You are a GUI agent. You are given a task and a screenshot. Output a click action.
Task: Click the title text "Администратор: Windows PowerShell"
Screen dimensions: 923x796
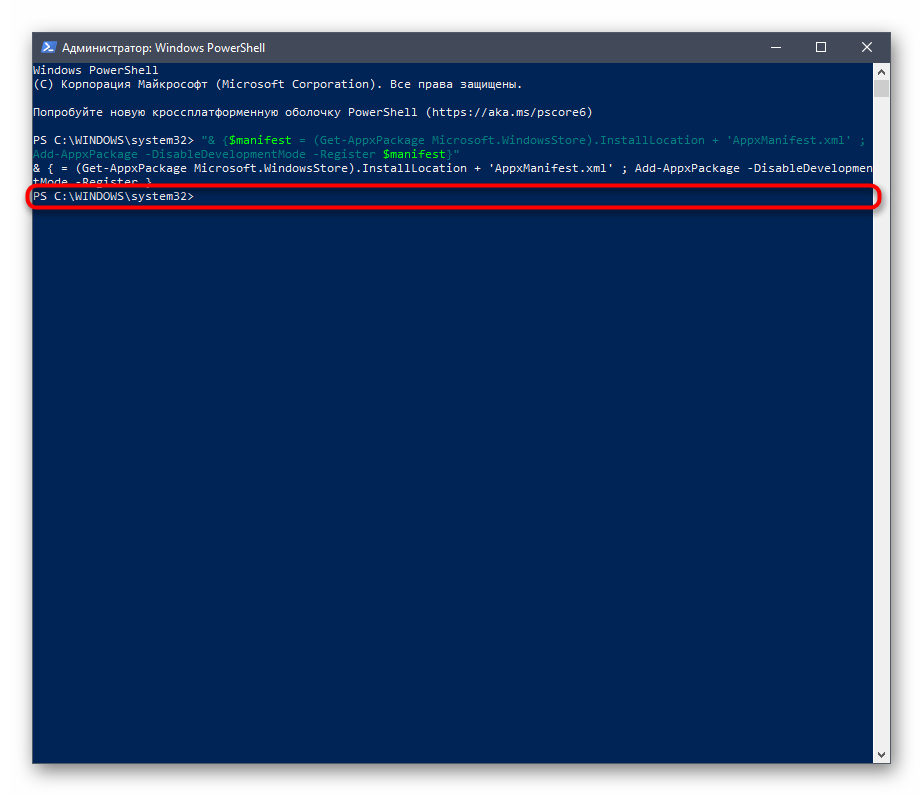pos(163,47)
